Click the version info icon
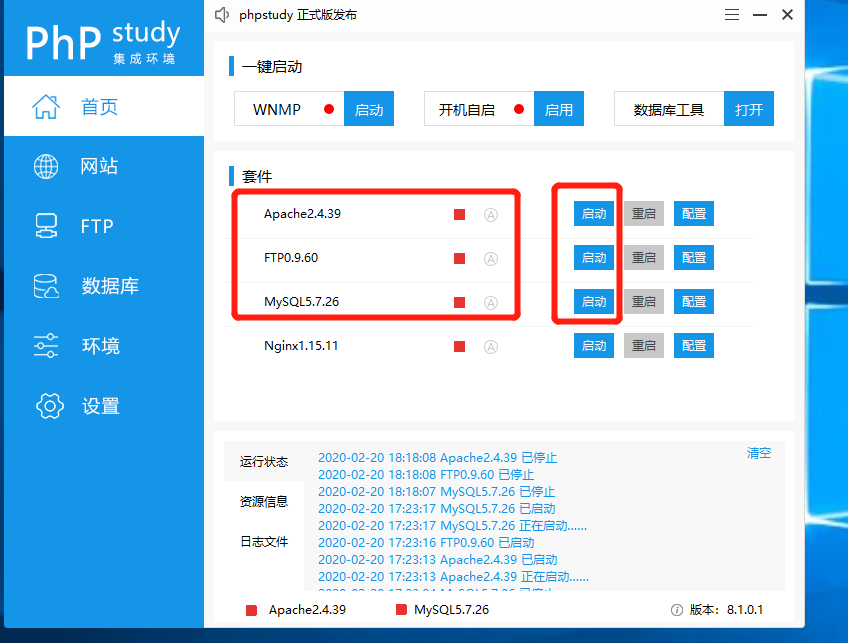The height and width of the screenshot is (643, 848). (x=677, y=610)
